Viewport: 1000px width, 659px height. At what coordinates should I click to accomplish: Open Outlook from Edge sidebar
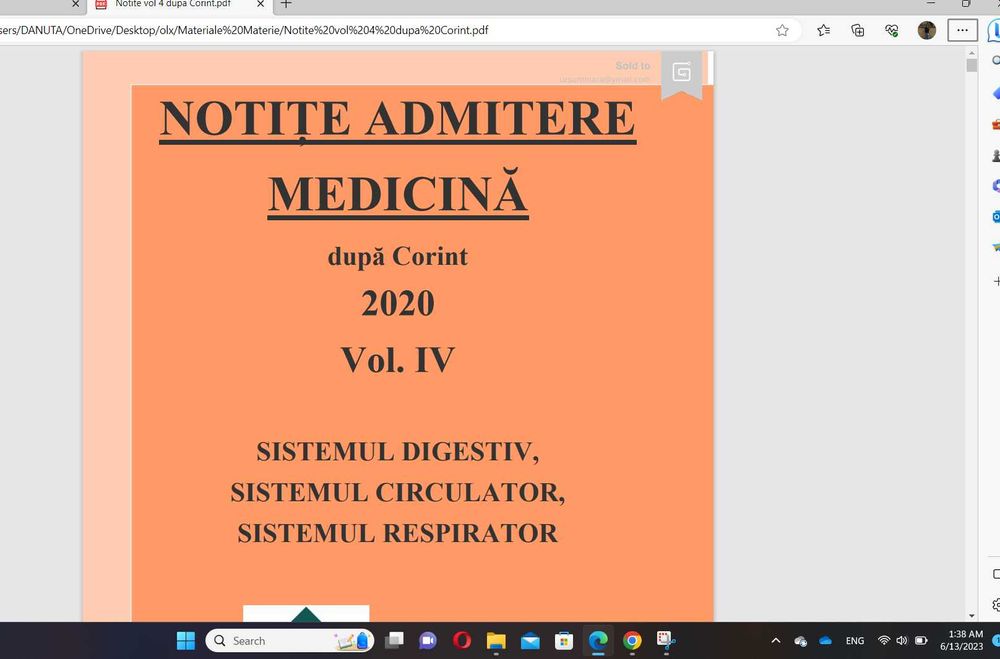[x=996, y=217]
